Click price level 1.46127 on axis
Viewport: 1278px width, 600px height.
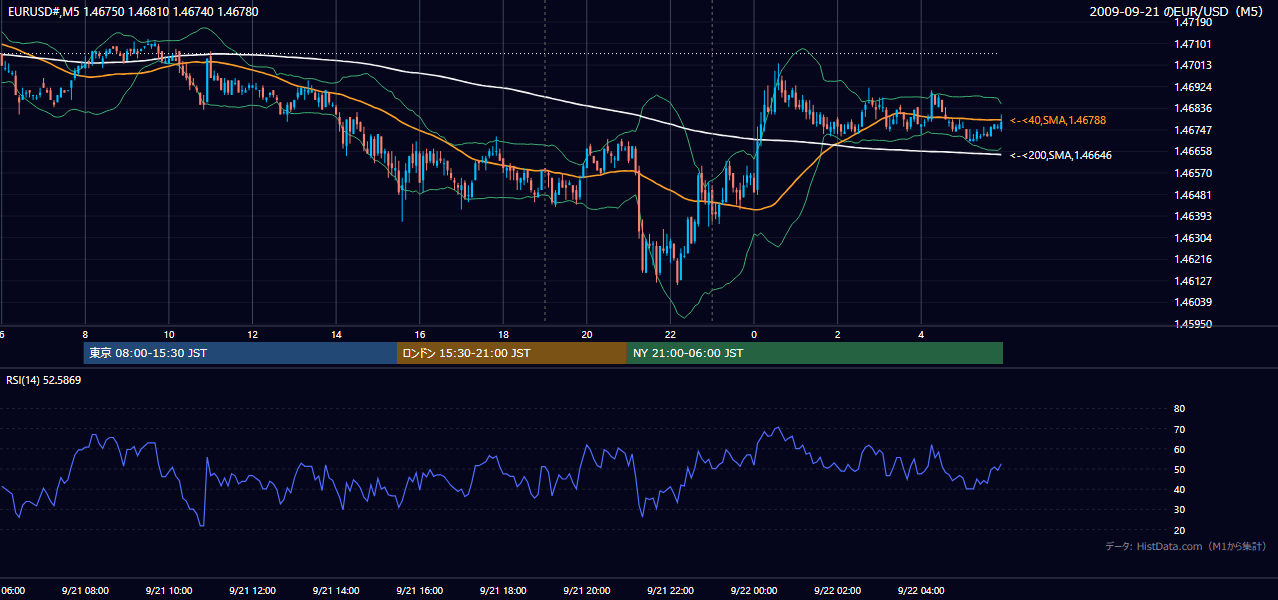click(1194, 281)
